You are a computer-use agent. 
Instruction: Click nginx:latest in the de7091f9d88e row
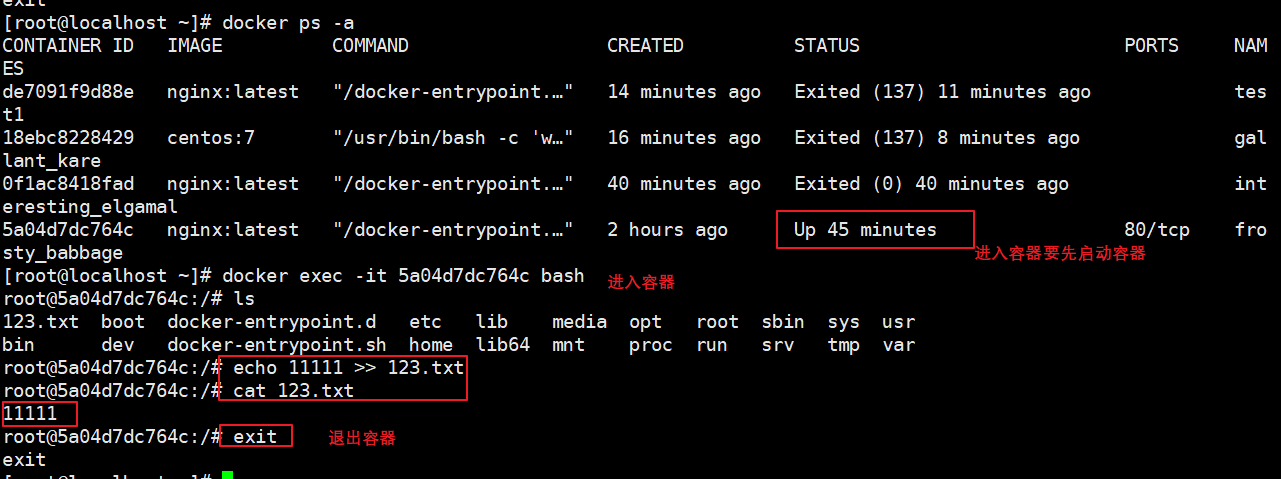coord(233,91)
